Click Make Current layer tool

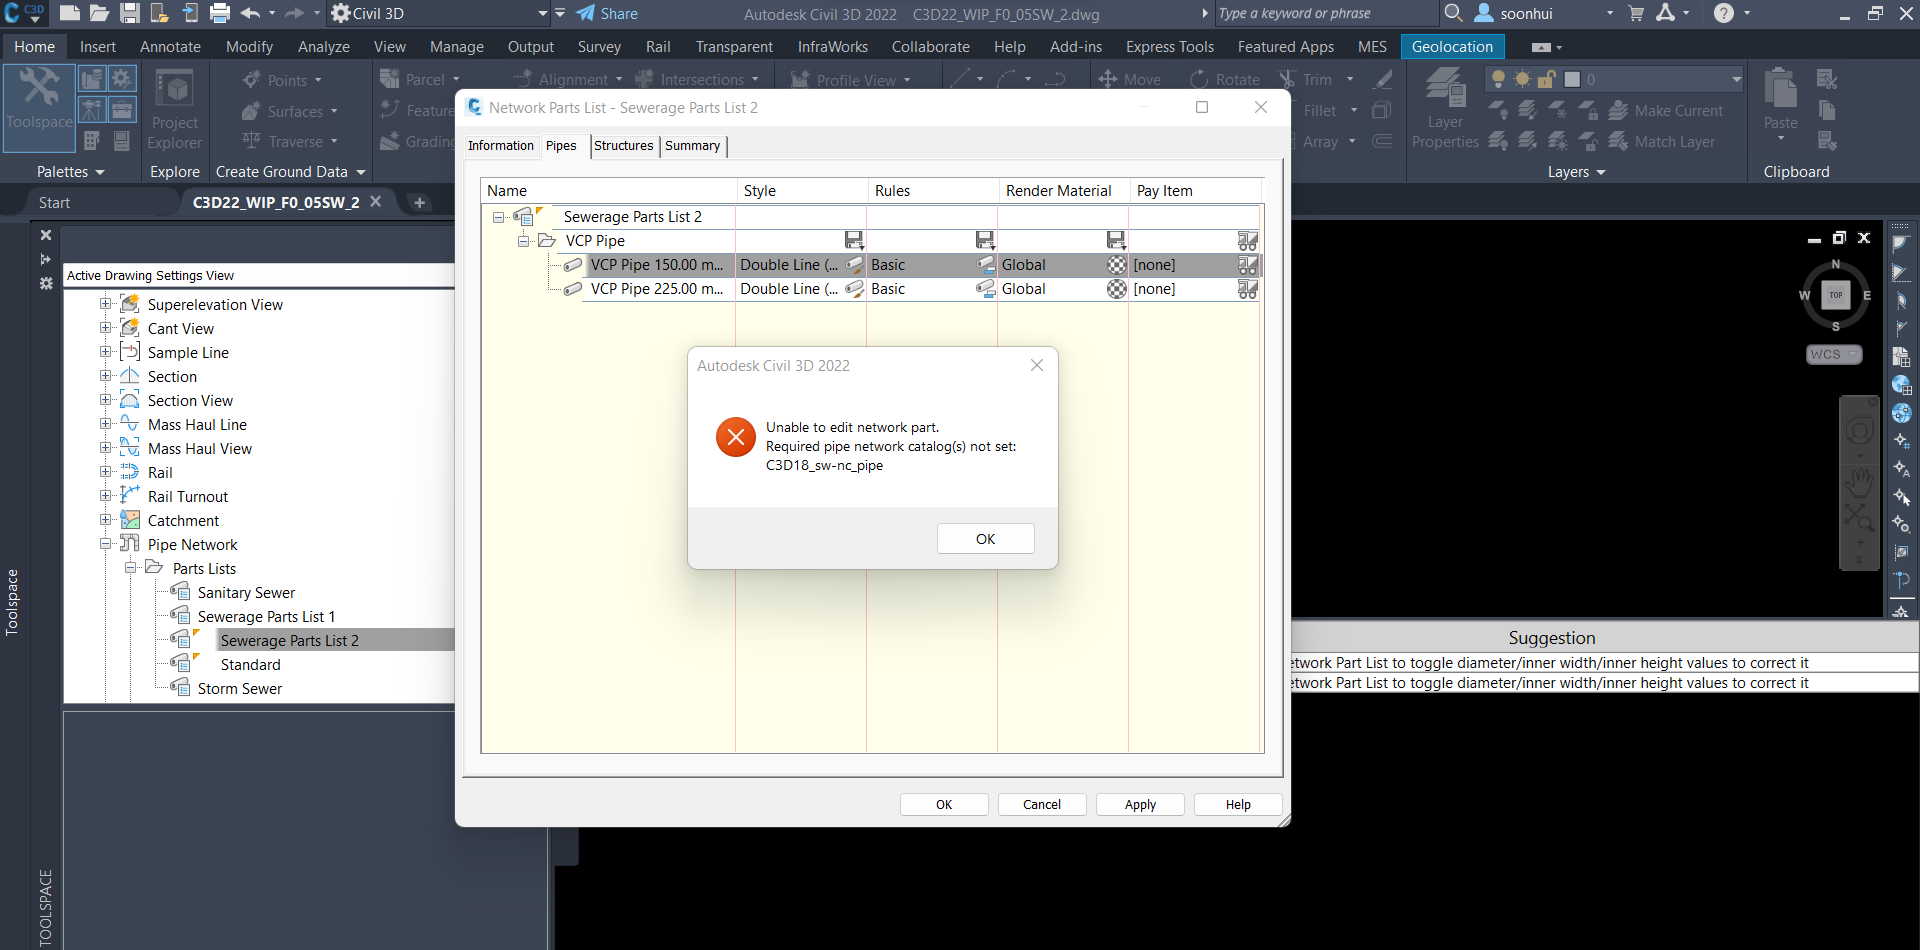pyautogui.click(x=1666, y=111)
